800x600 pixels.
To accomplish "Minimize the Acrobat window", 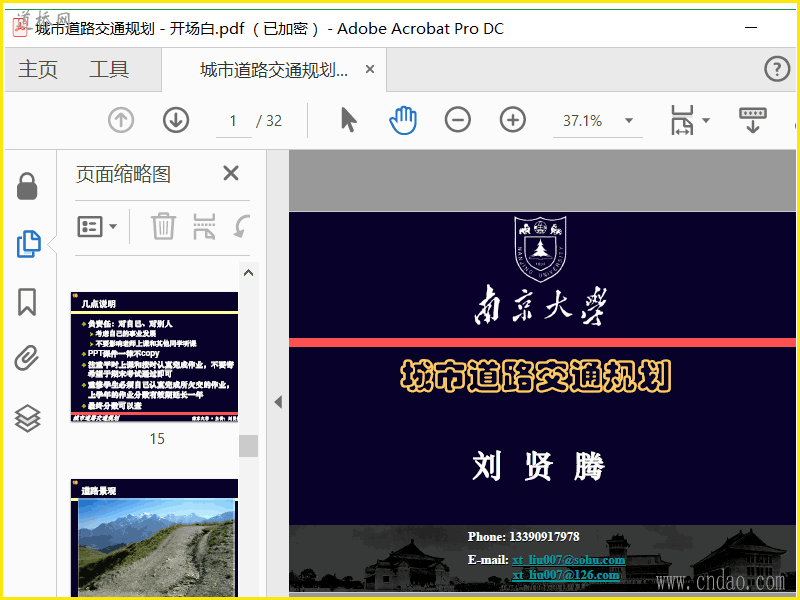I will [751, 28].
